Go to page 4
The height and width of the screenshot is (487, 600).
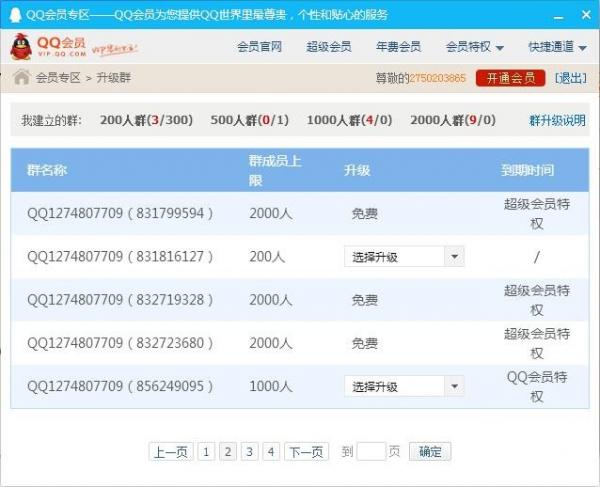point(271,452)
